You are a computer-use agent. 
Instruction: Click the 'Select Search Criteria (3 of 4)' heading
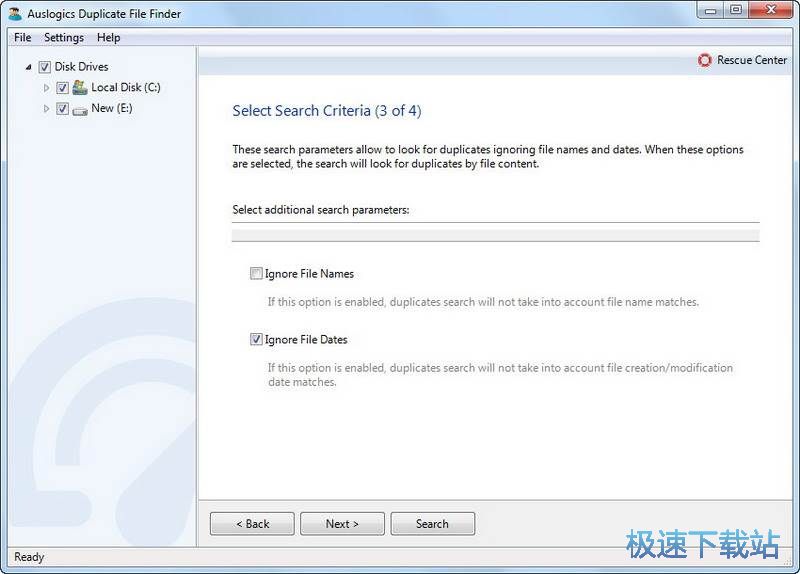[x=327, y=111]
